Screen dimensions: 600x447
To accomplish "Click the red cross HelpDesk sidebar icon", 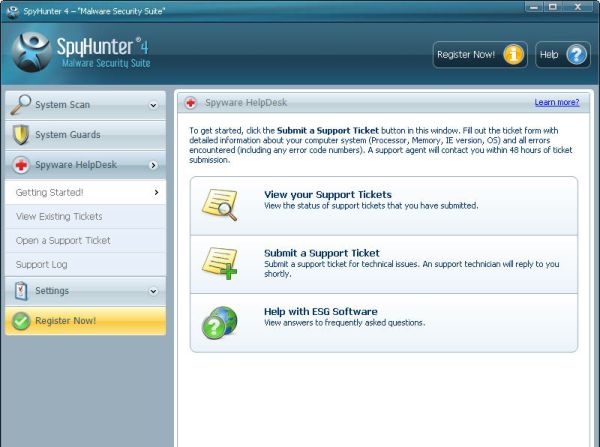I will [x=21, y=165].
